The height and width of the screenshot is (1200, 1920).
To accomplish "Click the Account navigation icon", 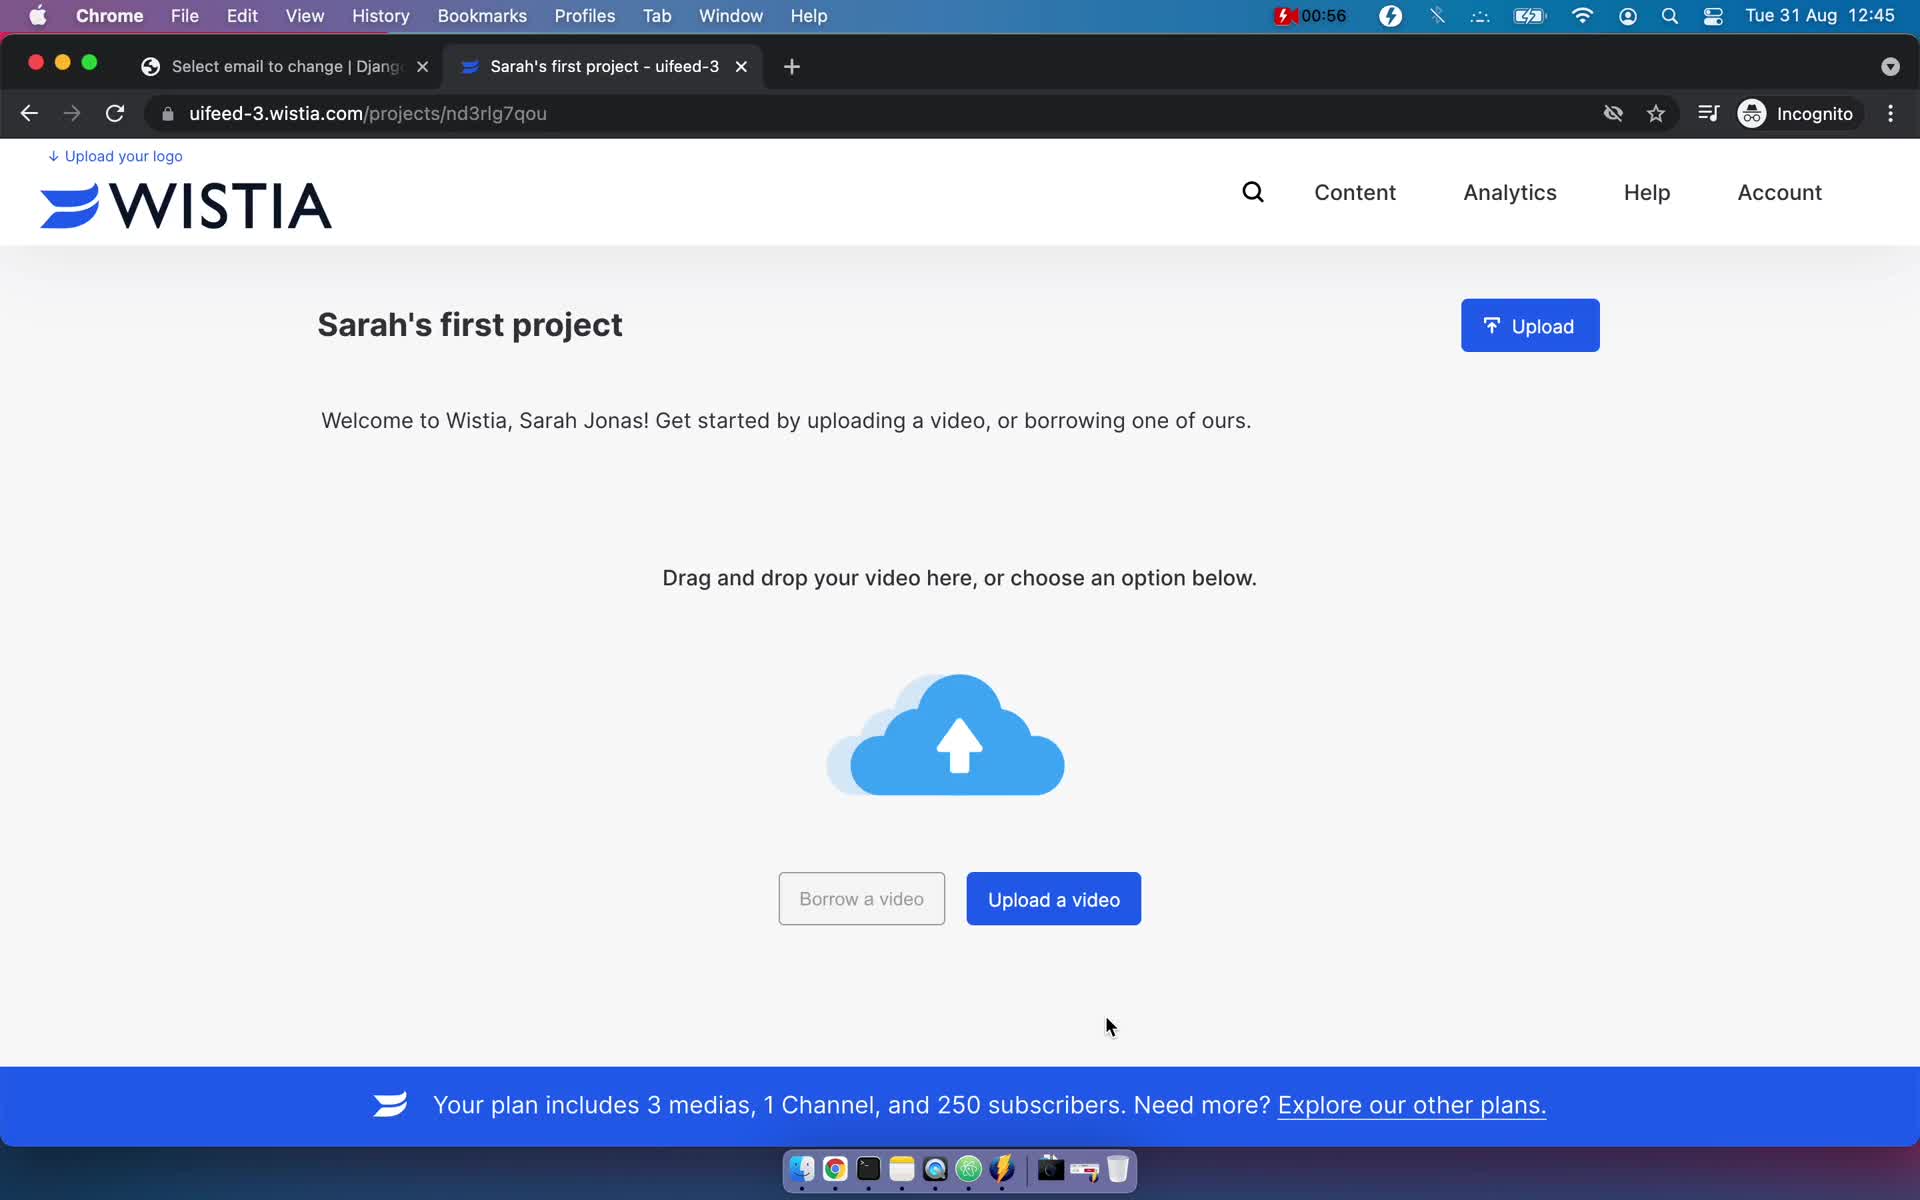I will 1779,192.
